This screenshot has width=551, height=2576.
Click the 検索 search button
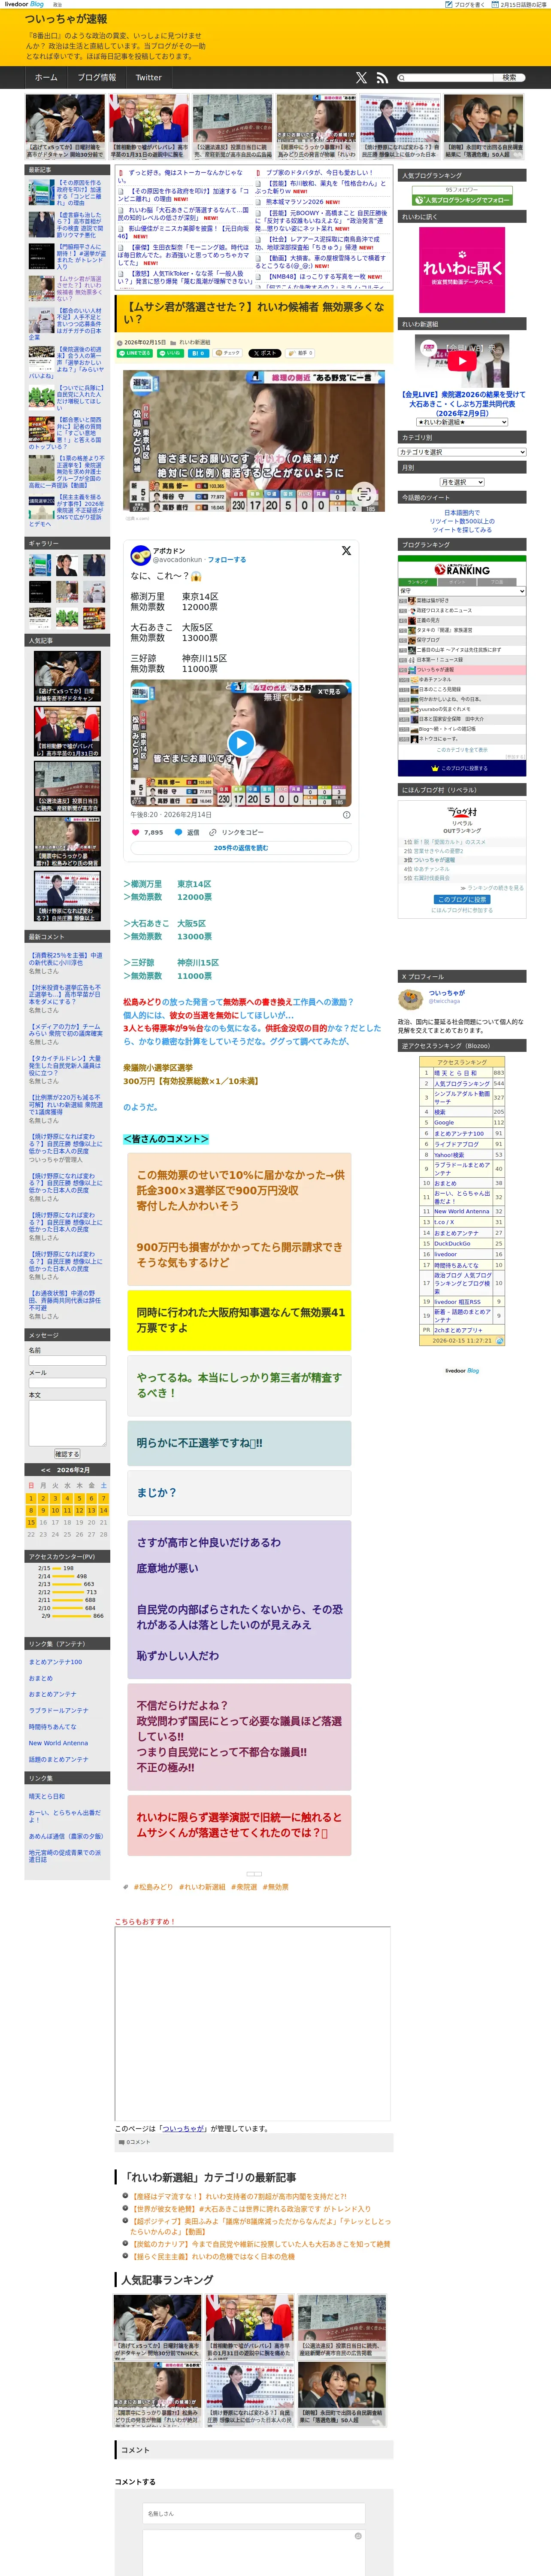click(x=509, y=77)
